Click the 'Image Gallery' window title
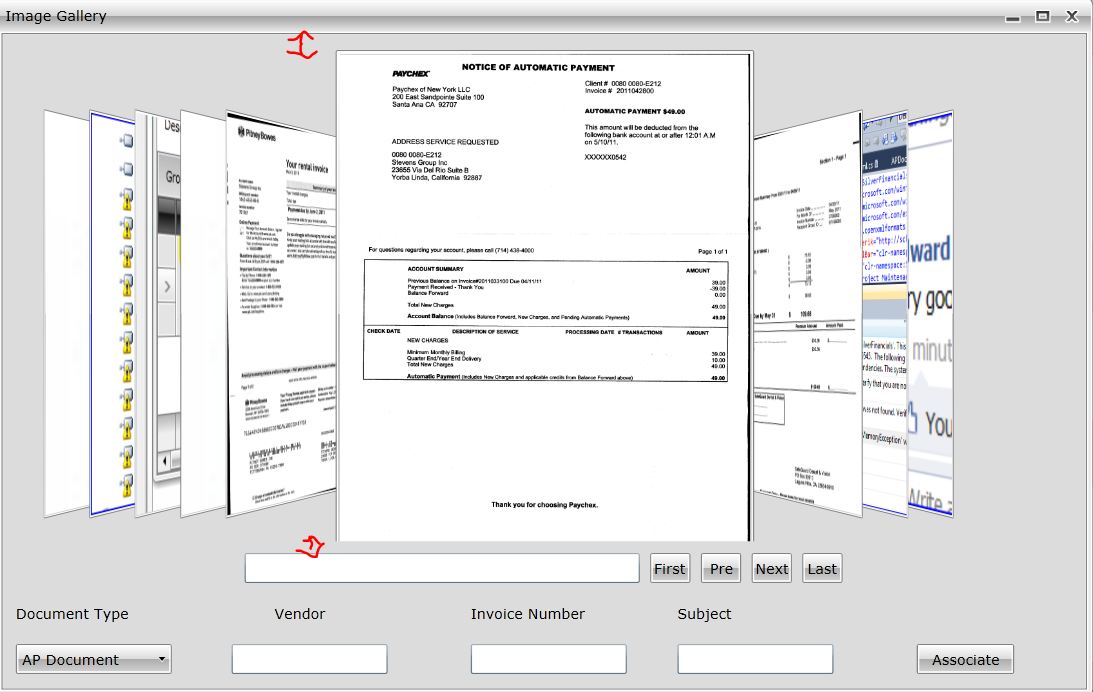Screen dimensions: 1093x692 click(x=56, y=16)
